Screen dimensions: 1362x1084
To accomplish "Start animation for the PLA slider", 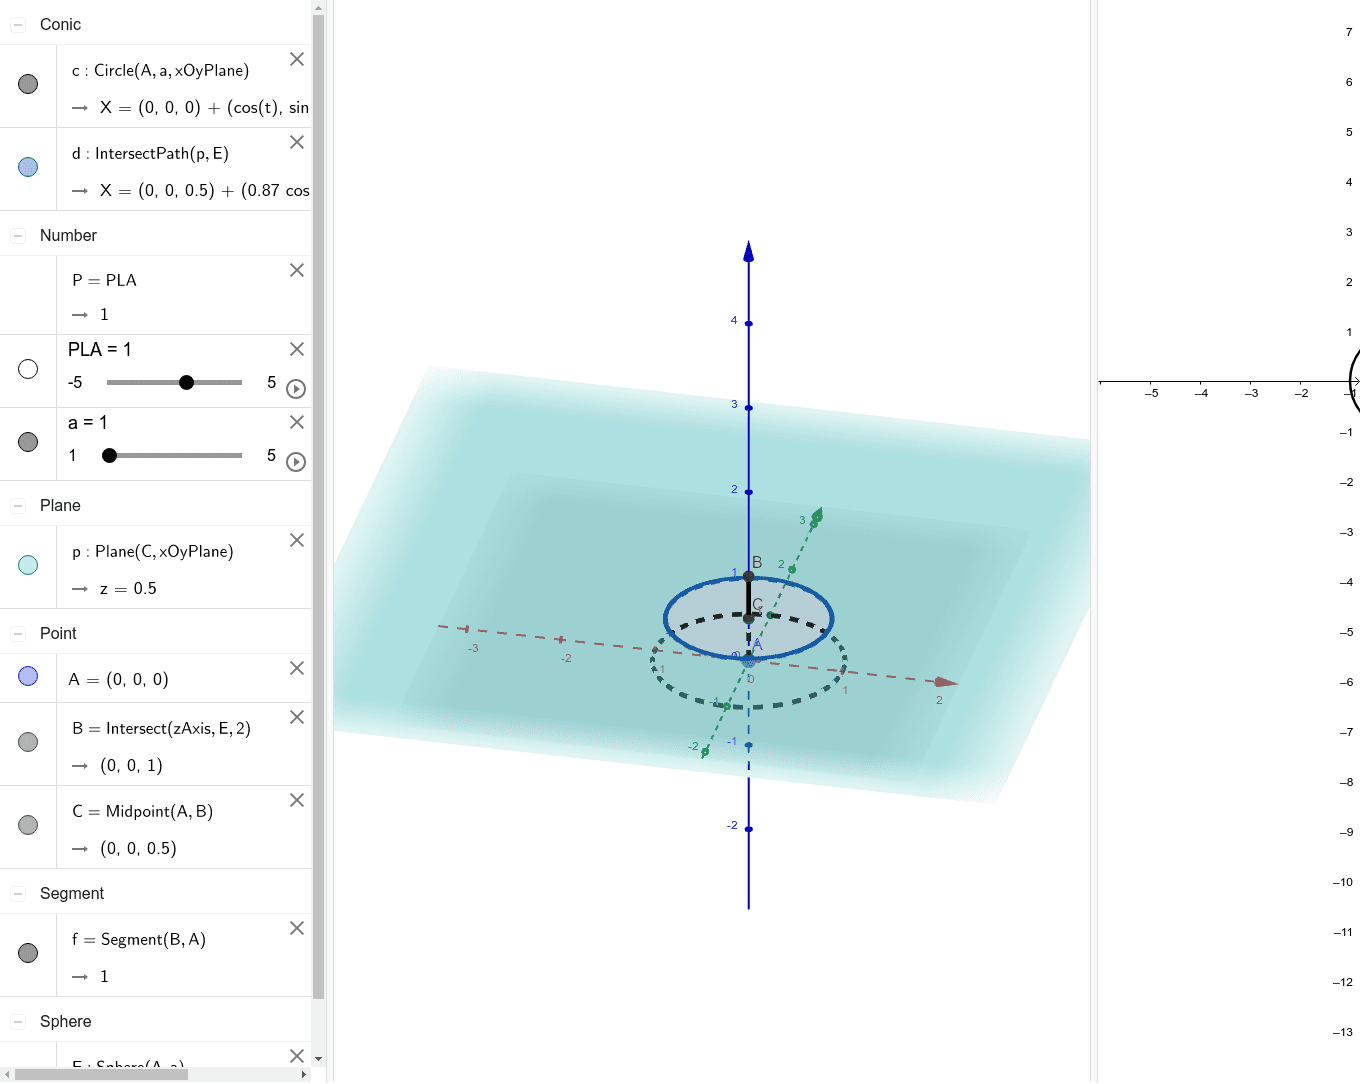I will [296, 389].
